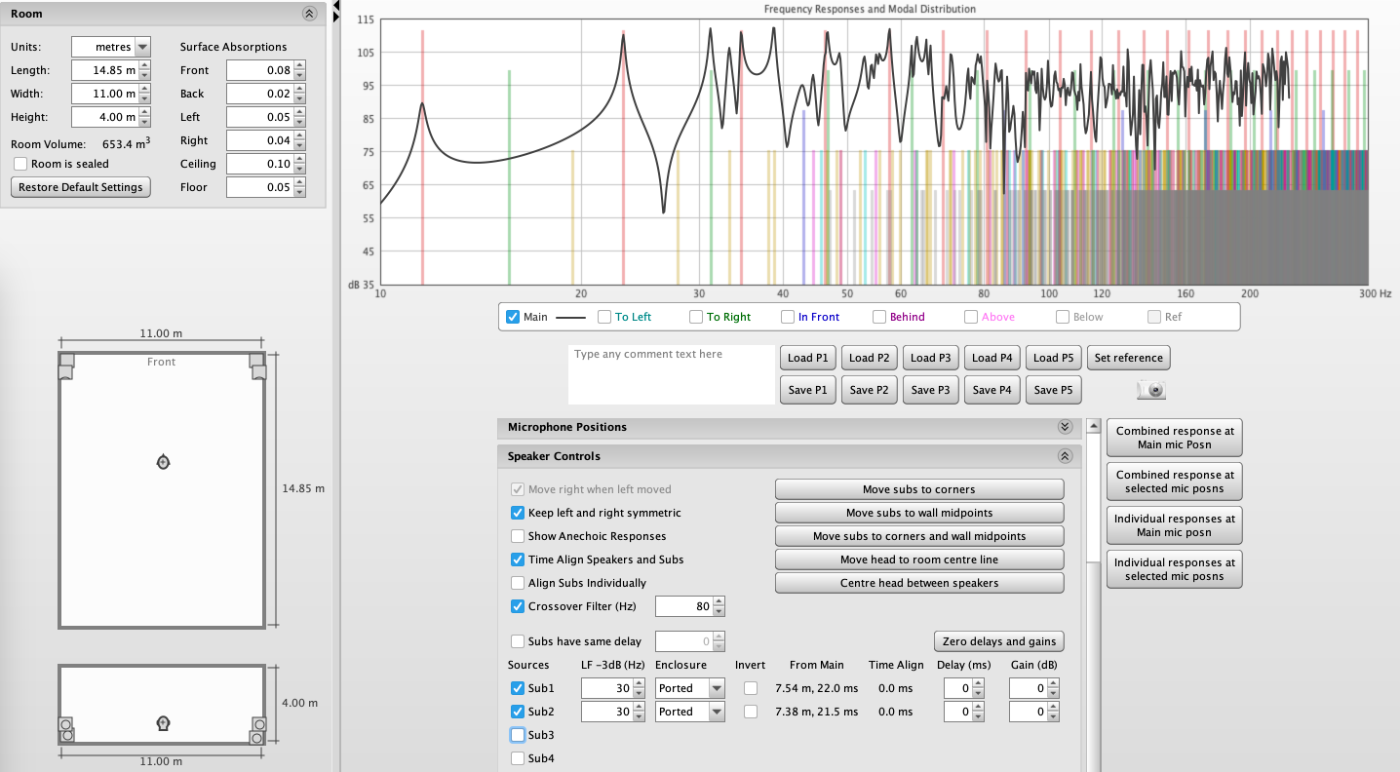Expand the Microphone Positions section
1400x772 pixels.
tap(1064, 427)
